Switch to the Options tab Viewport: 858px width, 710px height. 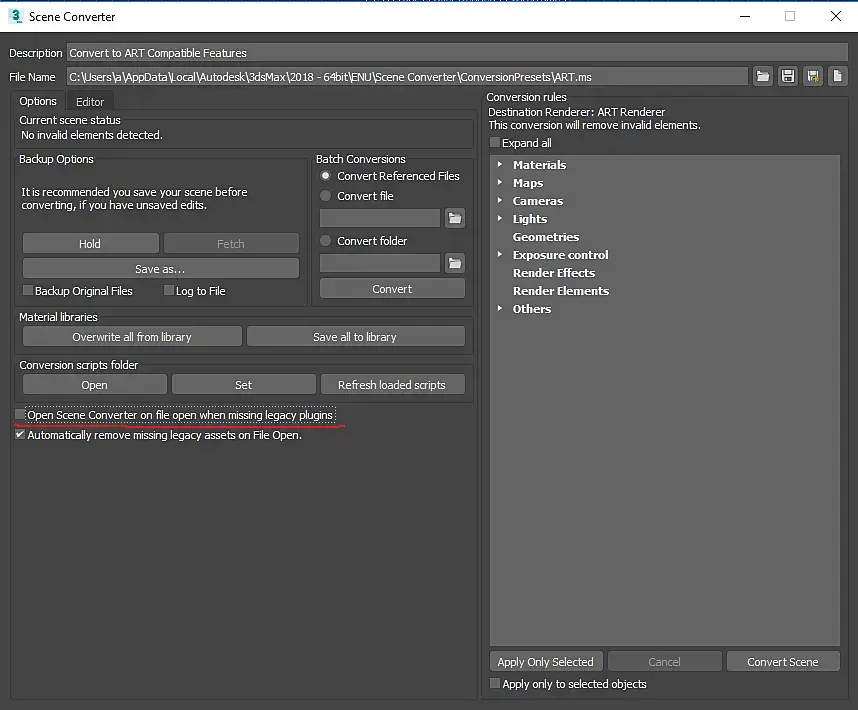pos(38,101)
